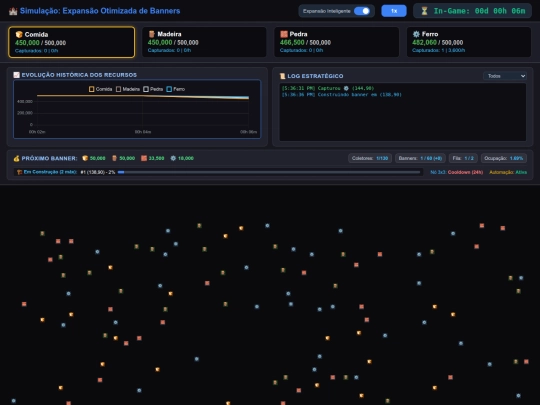
Task: Toggle Pedra series in chart legend
Action: [153, 89]
